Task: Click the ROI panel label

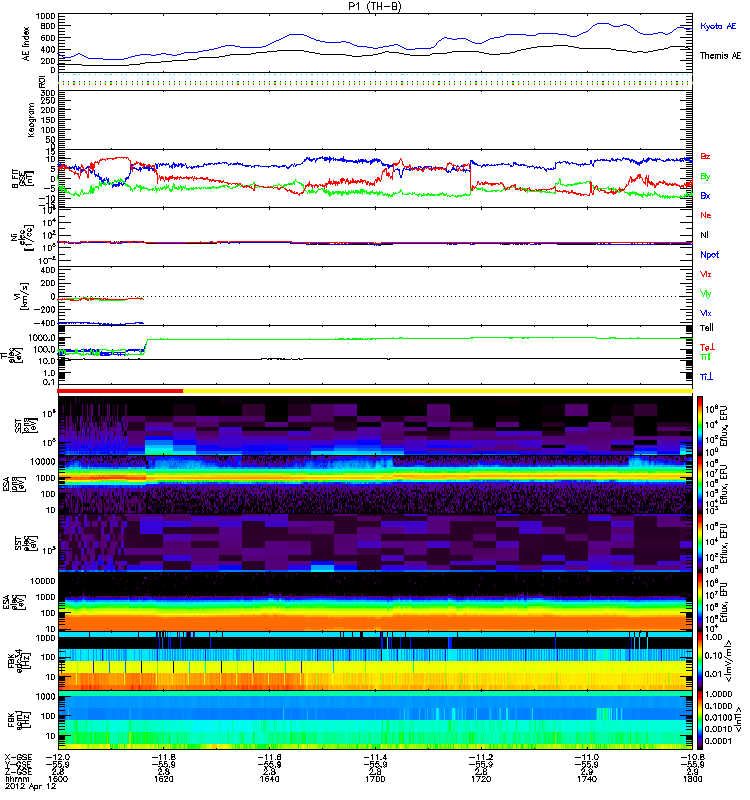Action: [42, 81]
